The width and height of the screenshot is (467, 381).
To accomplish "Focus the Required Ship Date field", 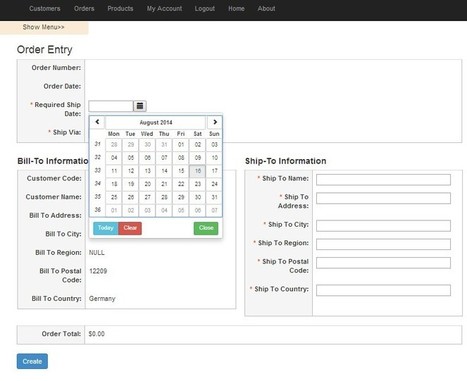I will (x=111, y=106).
